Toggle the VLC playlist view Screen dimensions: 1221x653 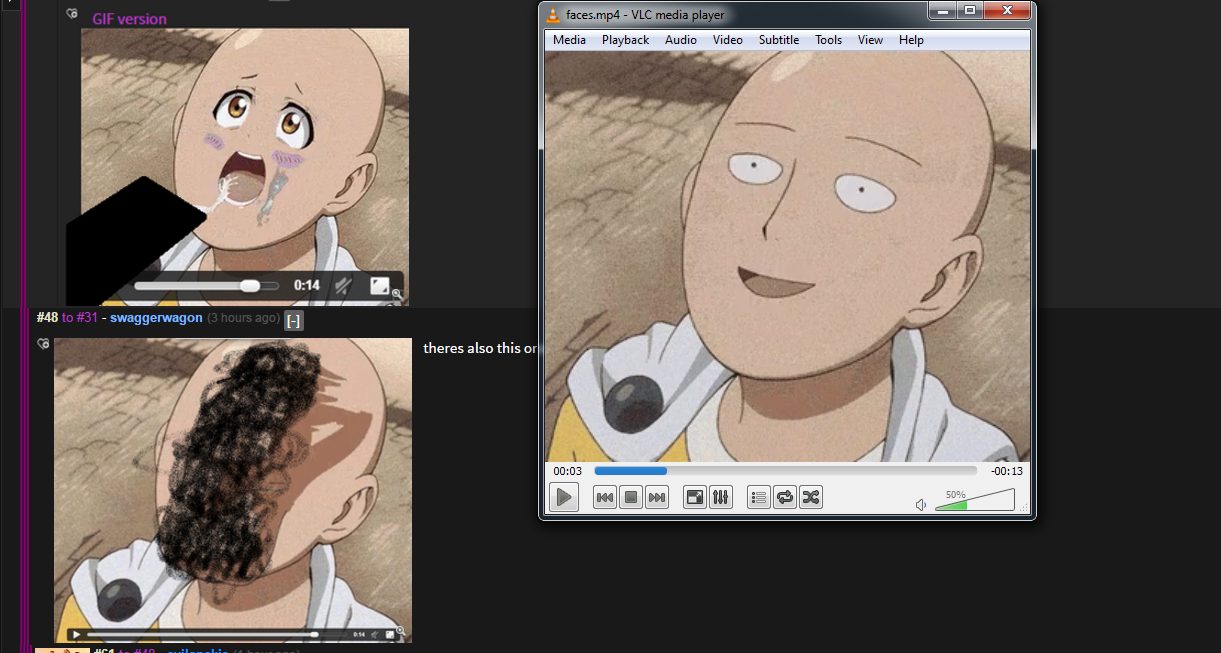(759, 497)
